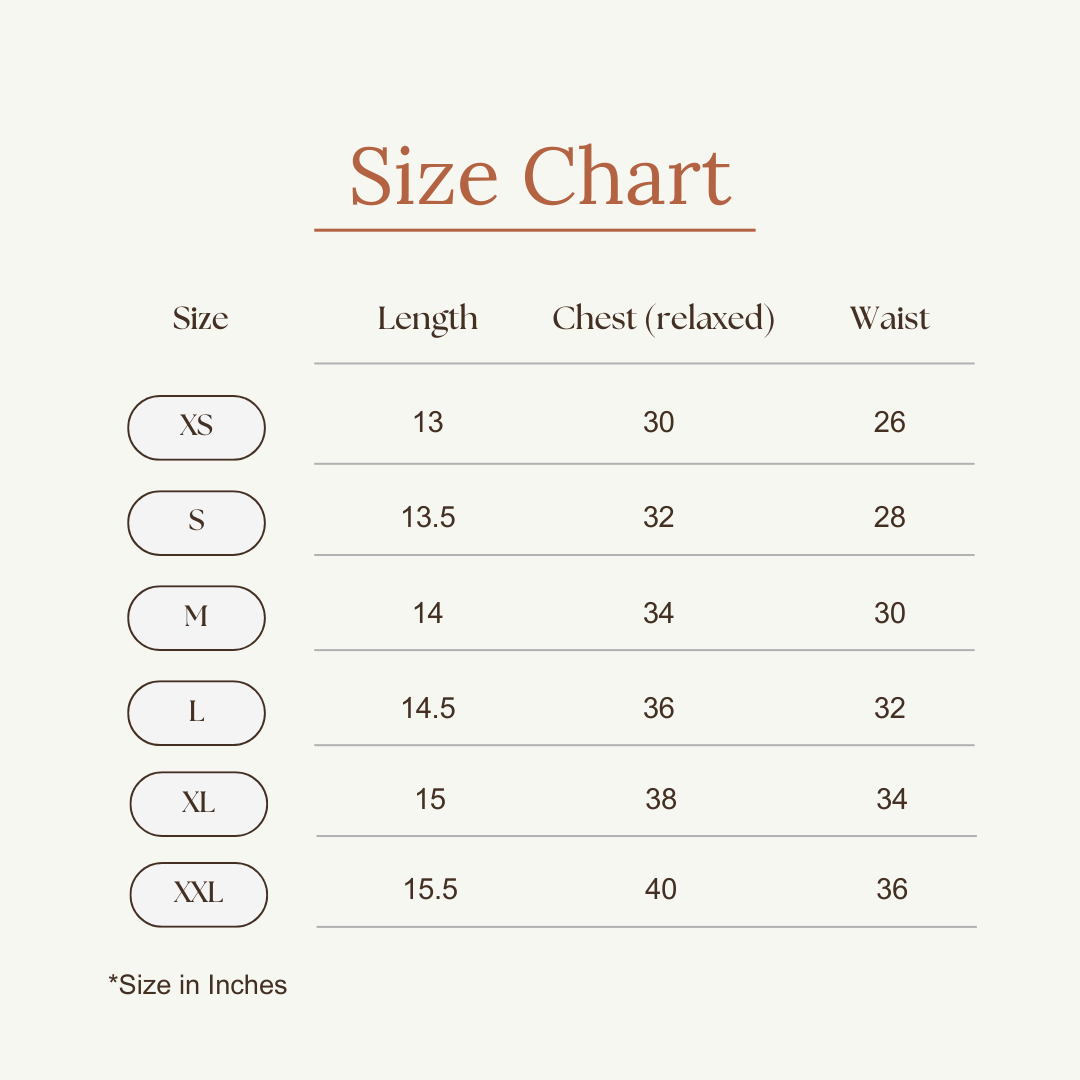Click the Chest (relaxed) column header

click(x=663, y=319)
